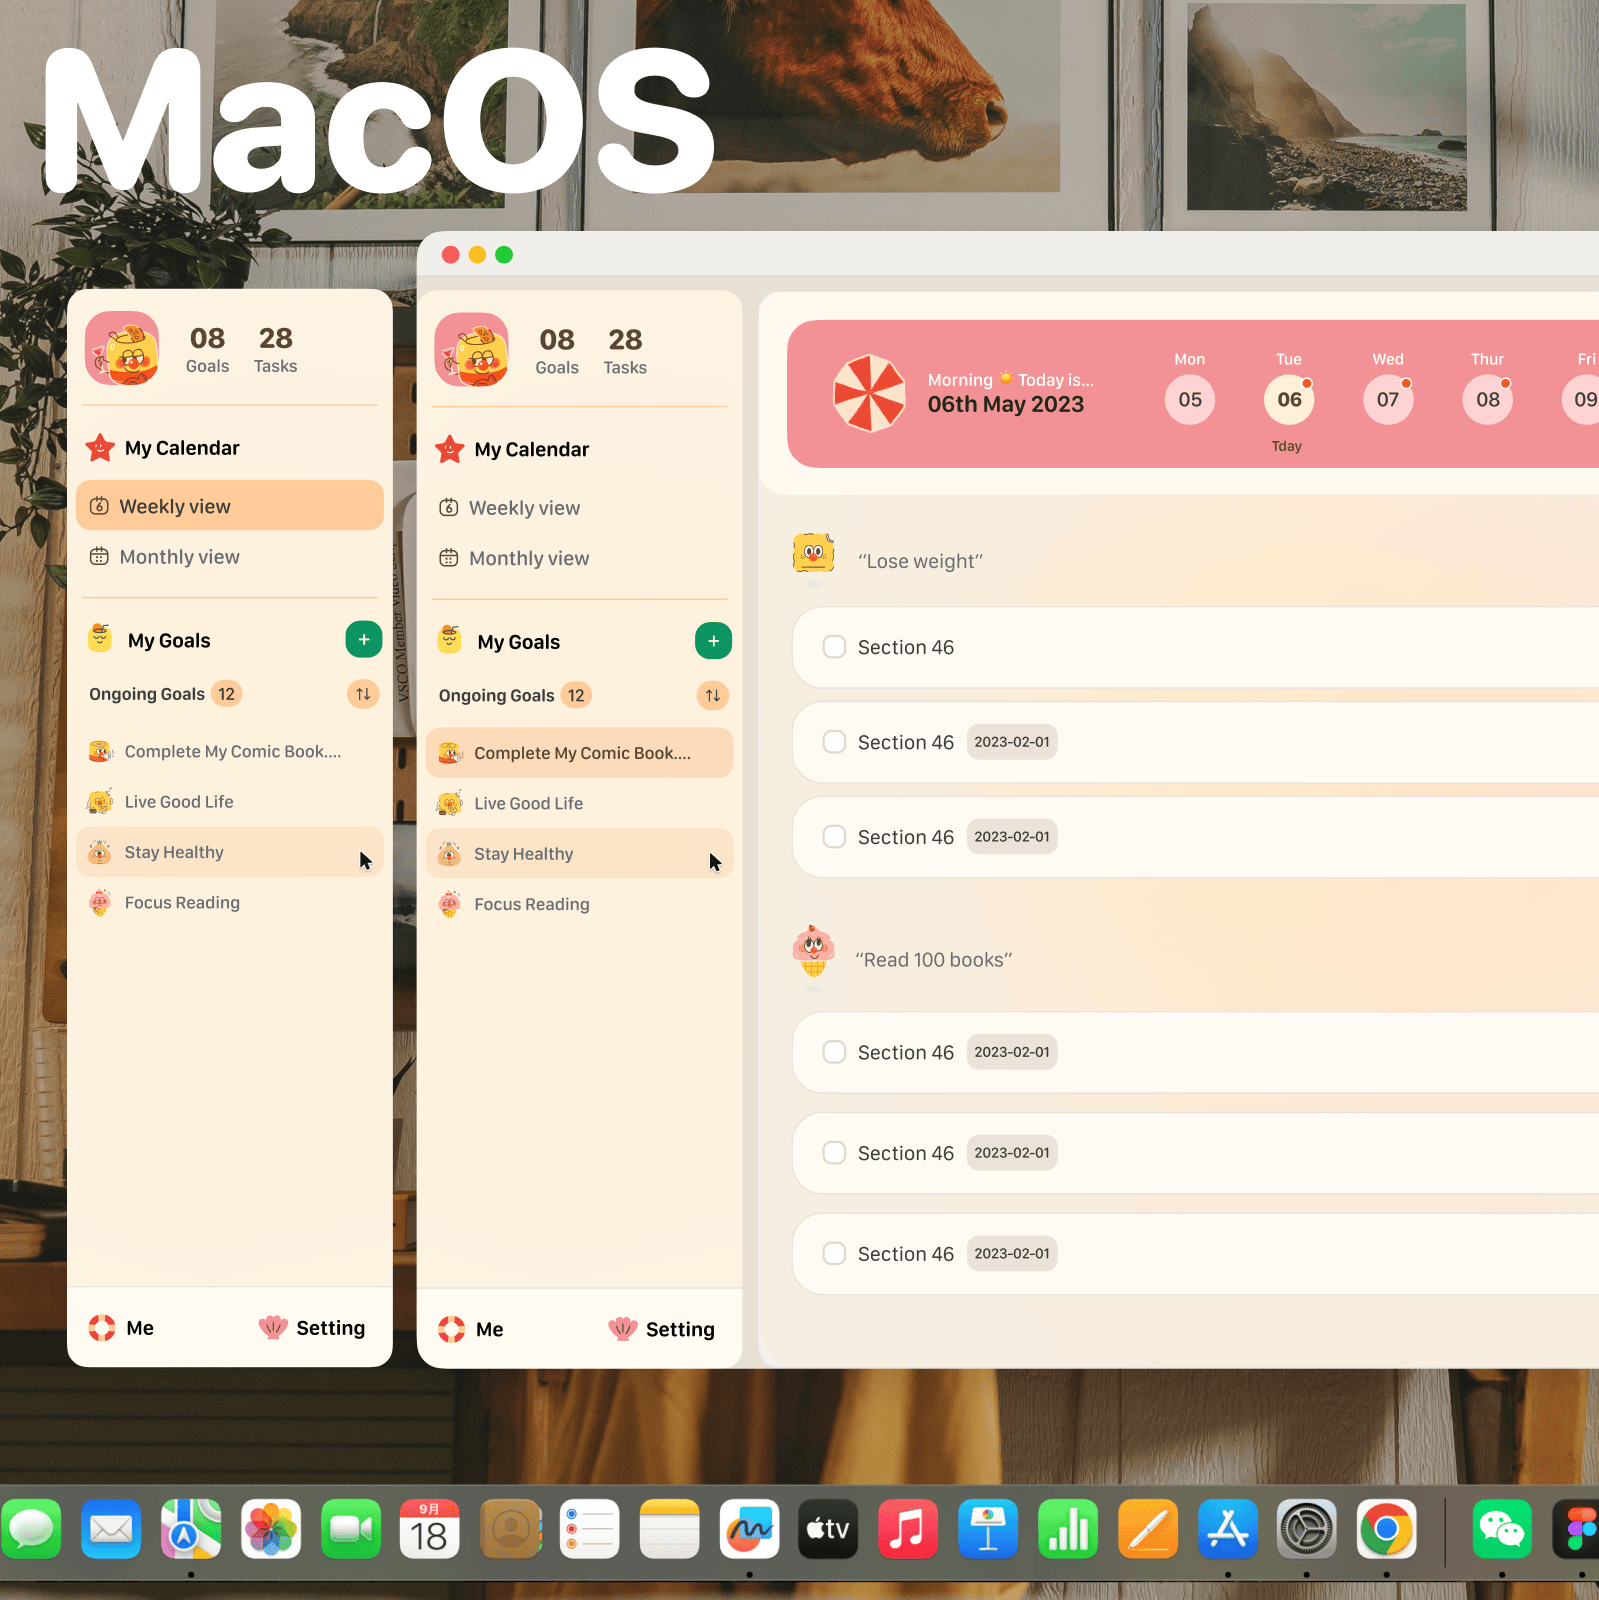Open profile avatar in left standalone panel
The height and width of the screenshot is (1600, 1599).
pos(122,349)
